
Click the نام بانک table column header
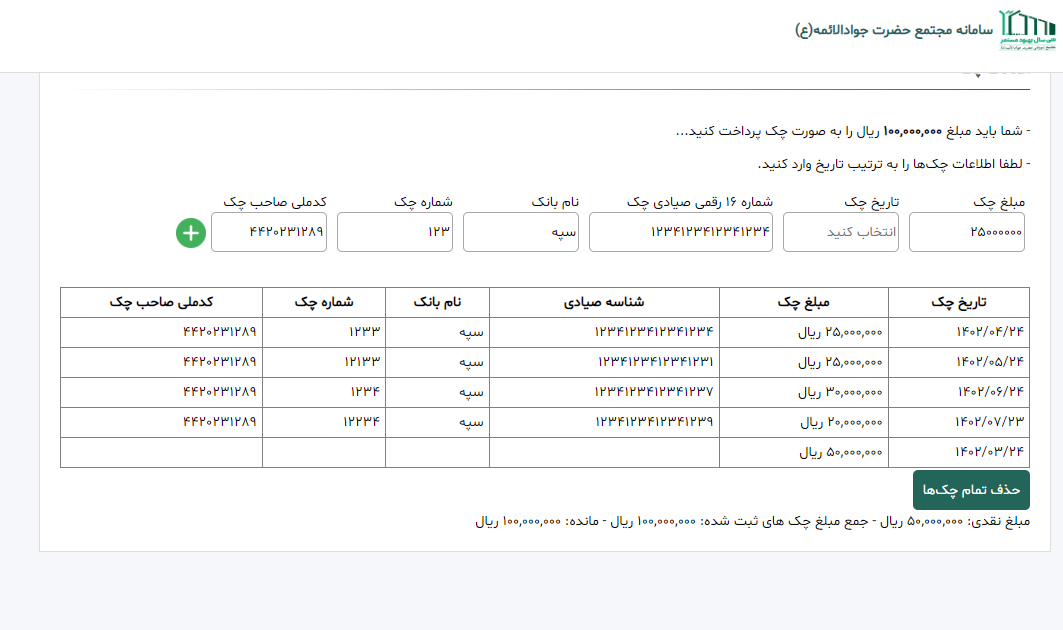[x=437, y=302]
